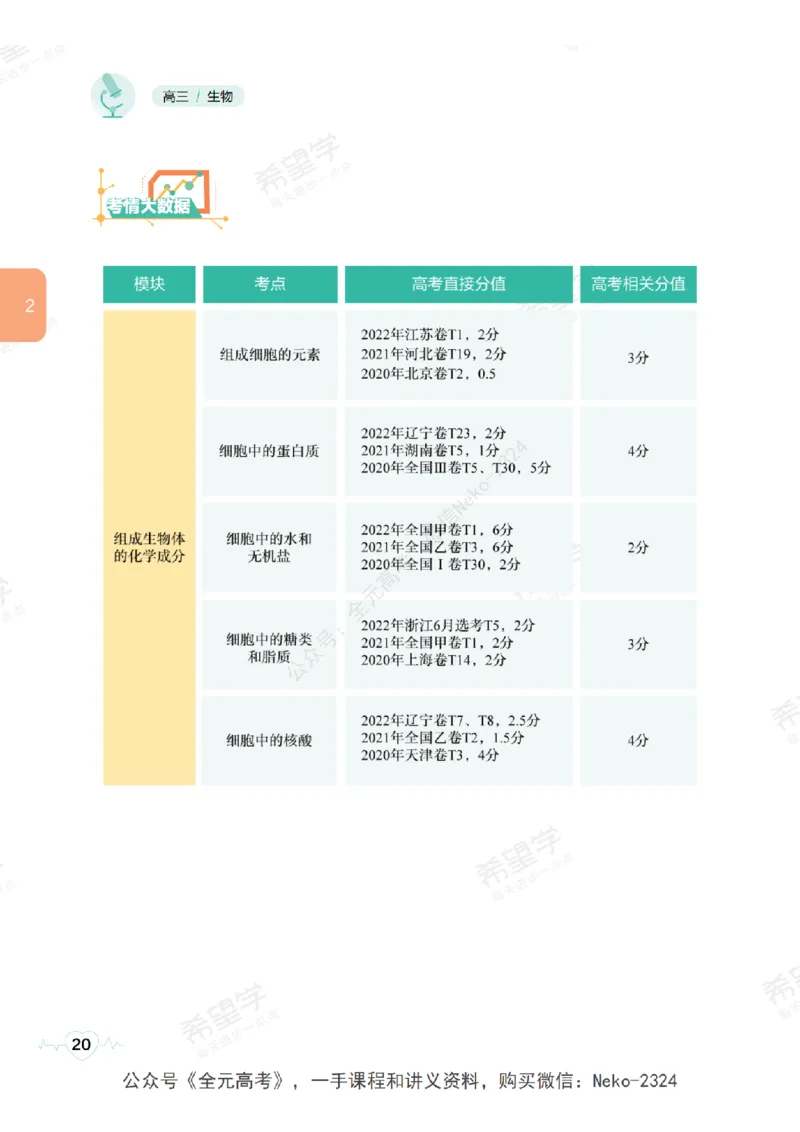Image resolution: width=800 pixels, height=1132 pixels.
Task: Select the 组成生物体的化学成分 module cell
Action: point(148,547)
